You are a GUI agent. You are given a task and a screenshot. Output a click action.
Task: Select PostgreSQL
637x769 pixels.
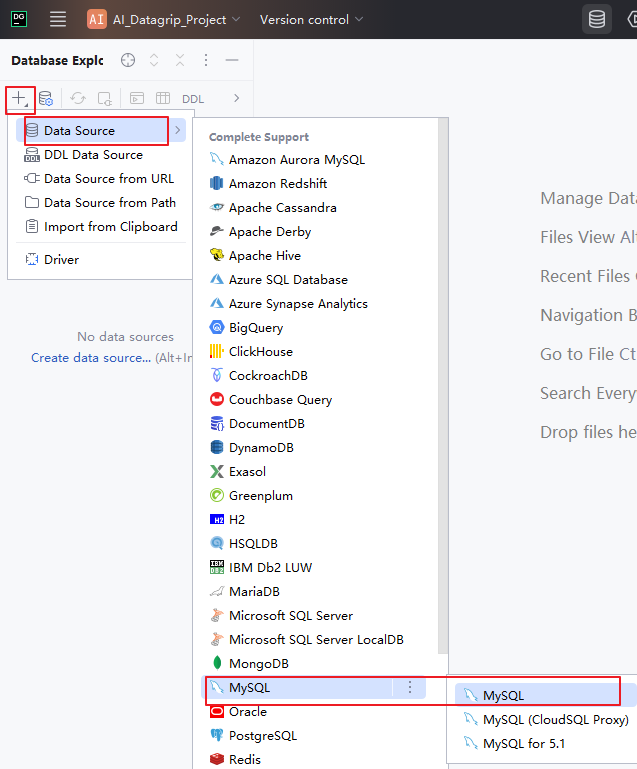tap(314, 736)
